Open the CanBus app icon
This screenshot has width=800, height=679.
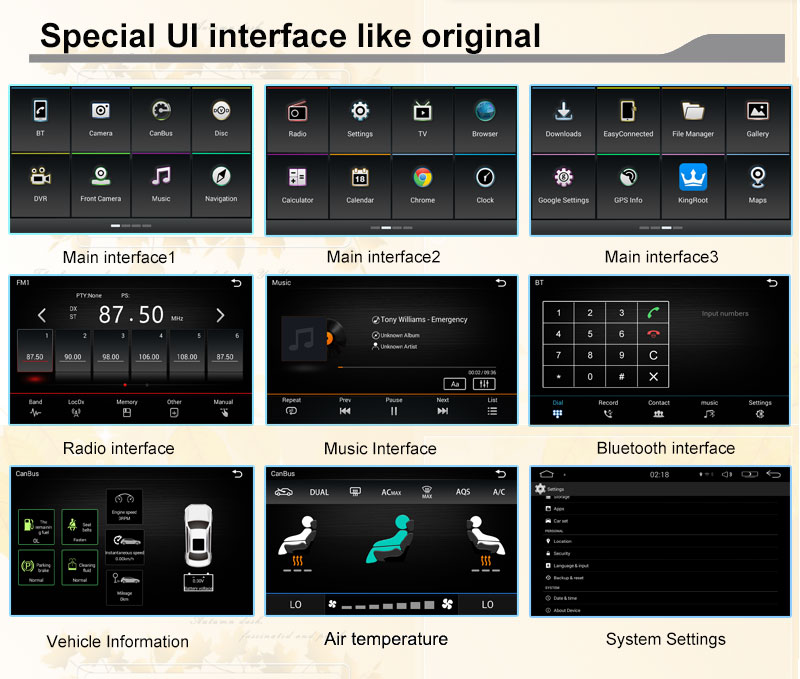161,116
